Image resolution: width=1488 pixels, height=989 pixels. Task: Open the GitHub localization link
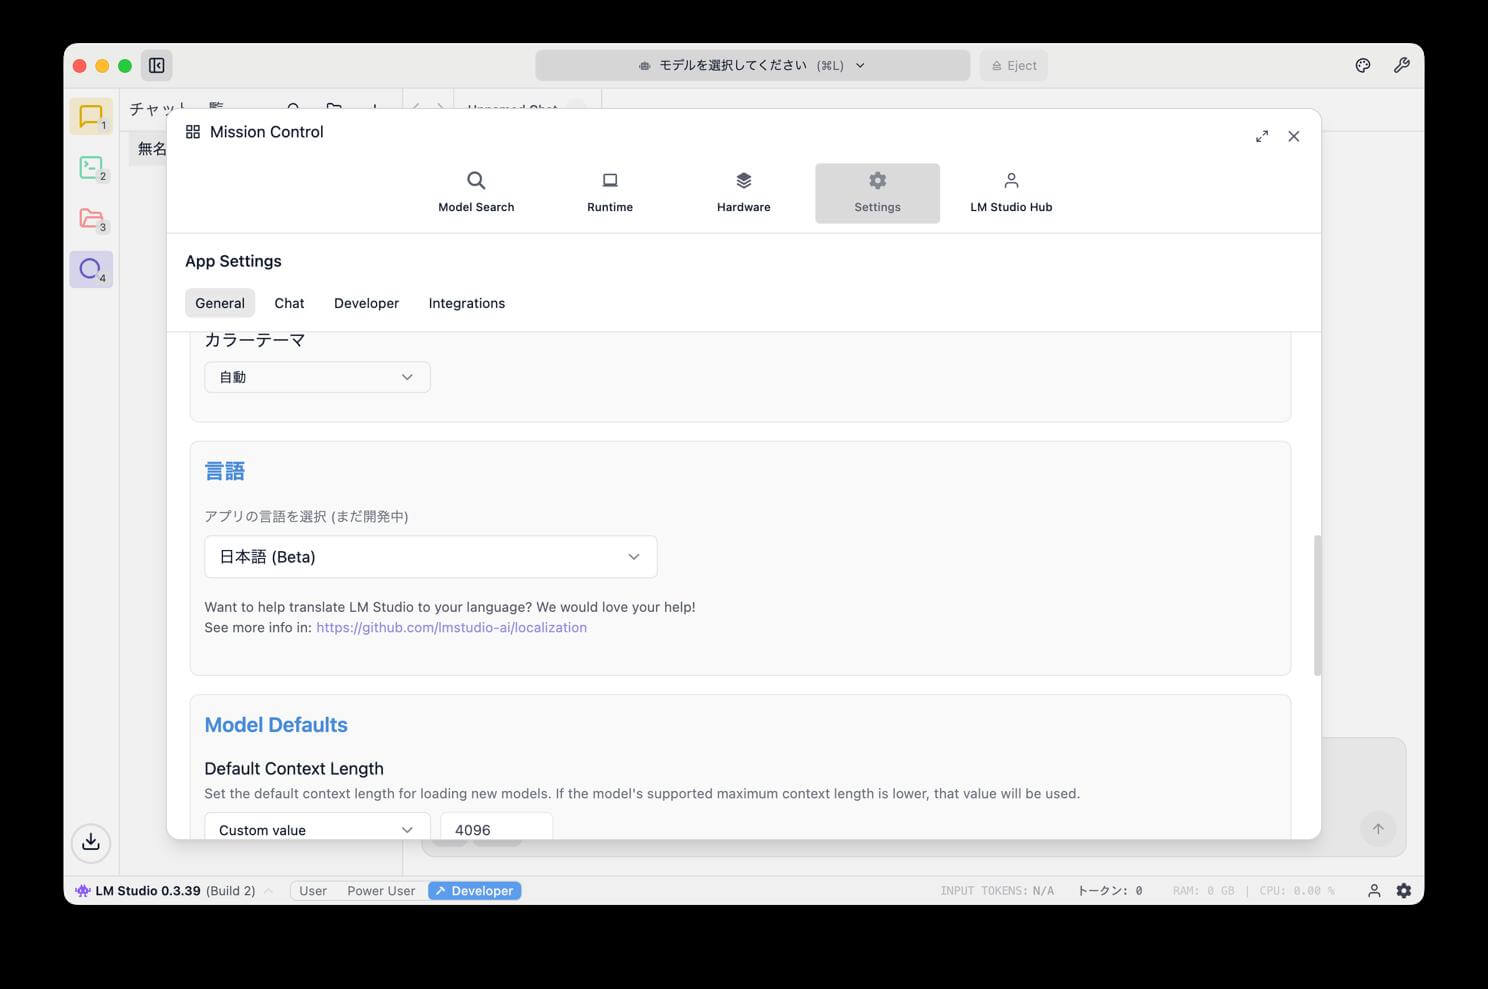click(x=451, y=628)
